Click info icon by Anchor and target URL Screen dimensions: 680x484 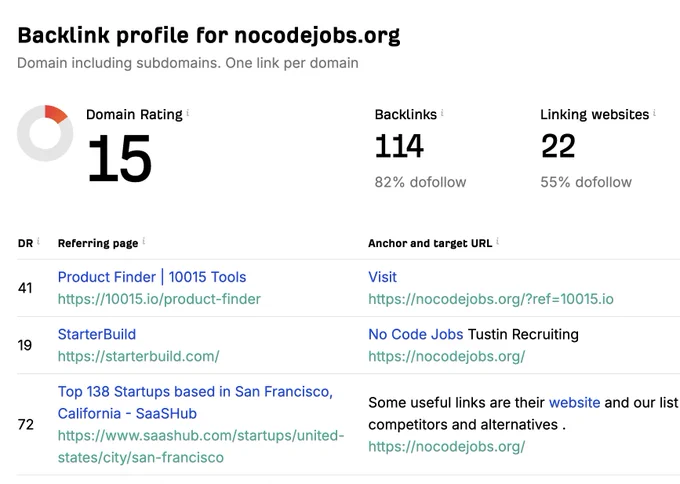tap(497, 241)
